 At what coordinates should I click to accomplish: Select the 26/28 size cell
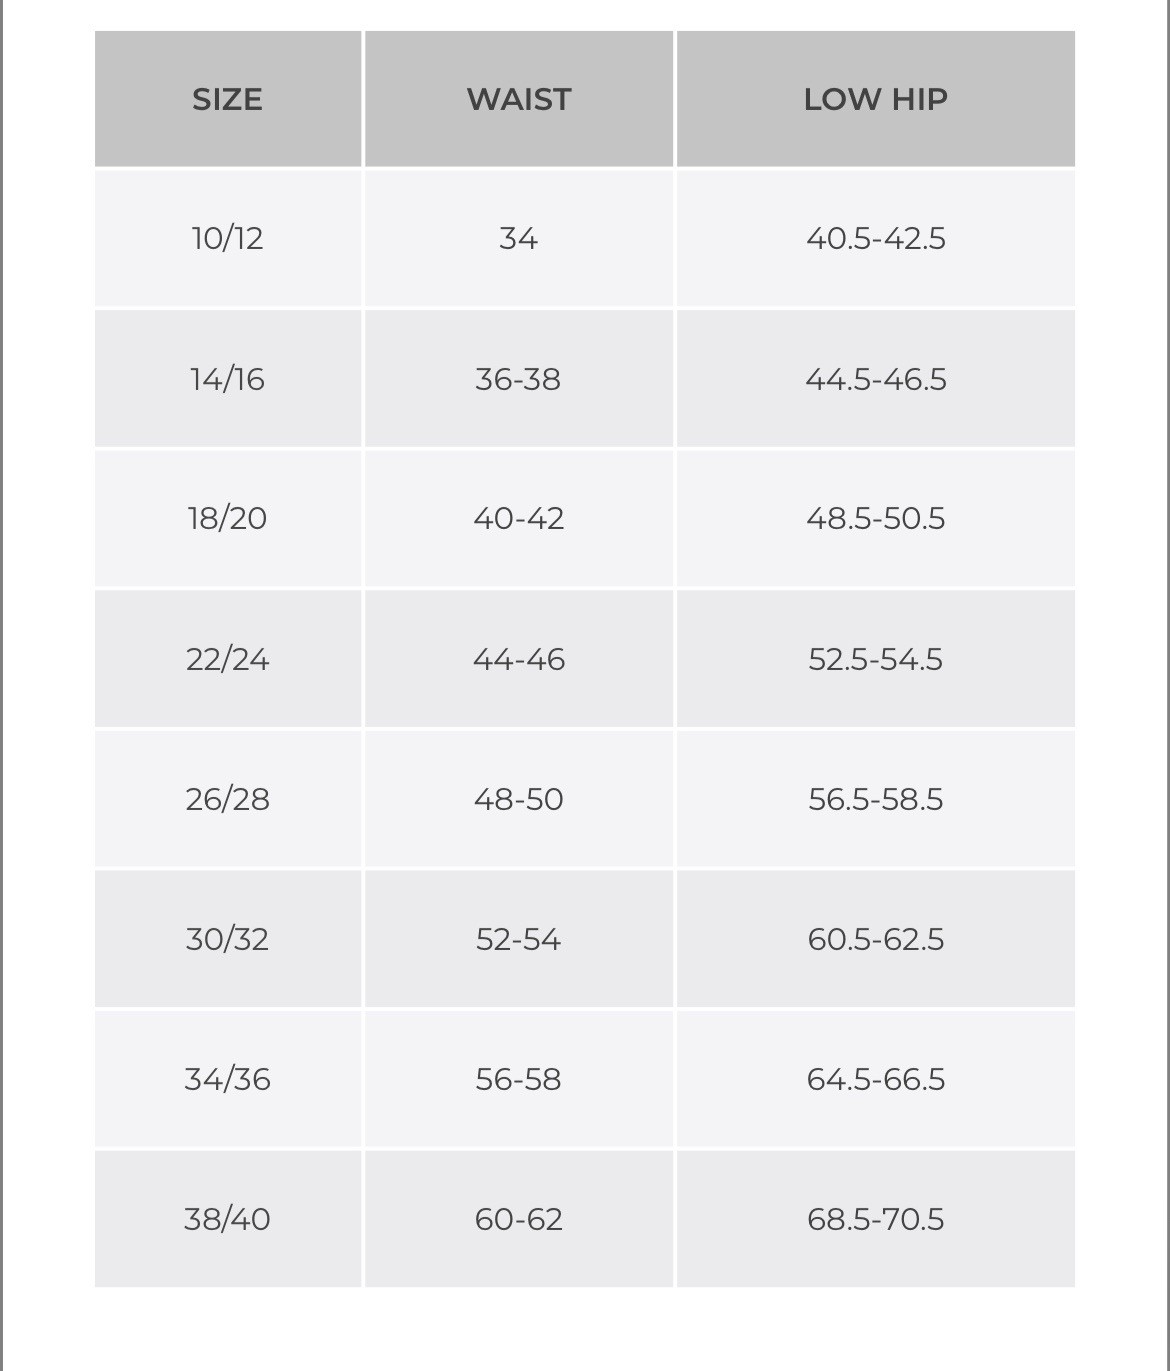tap(228, 799)
